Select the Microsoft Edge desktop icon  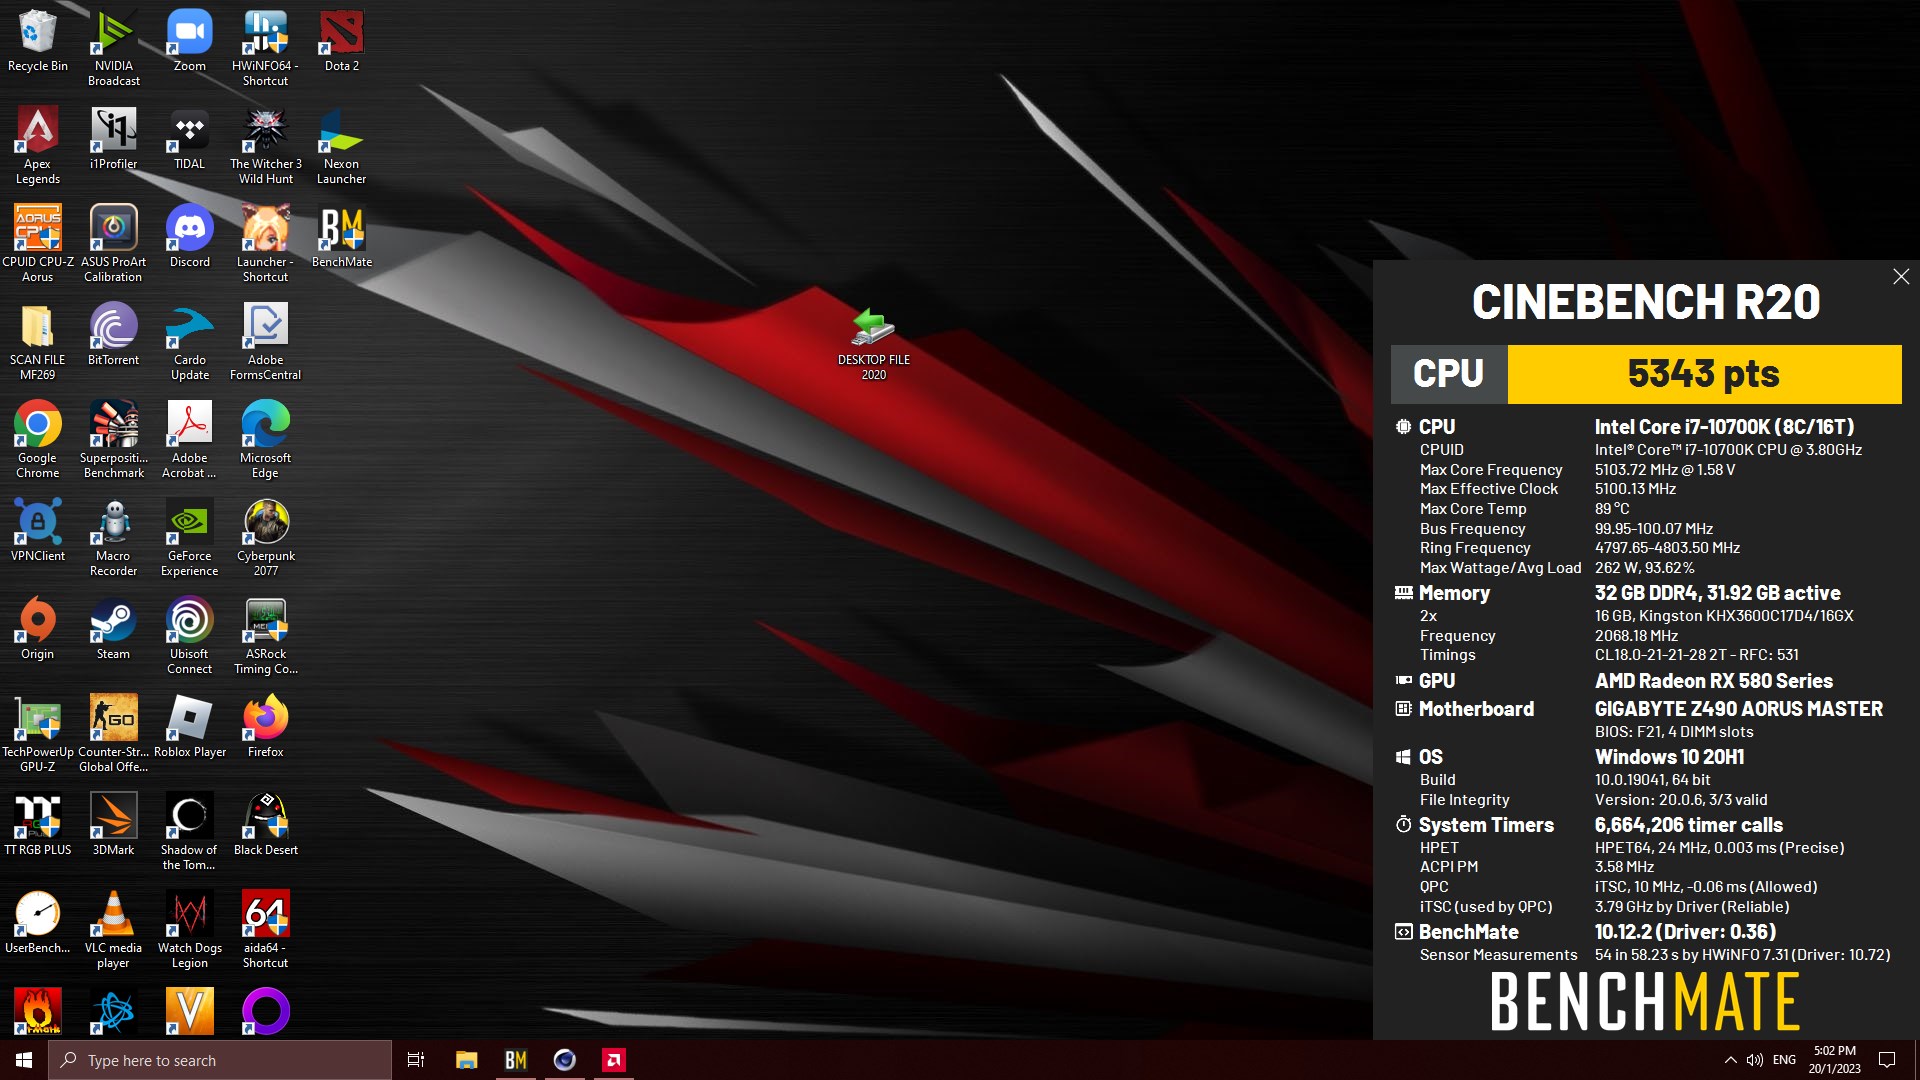click(x=265, y=441)
